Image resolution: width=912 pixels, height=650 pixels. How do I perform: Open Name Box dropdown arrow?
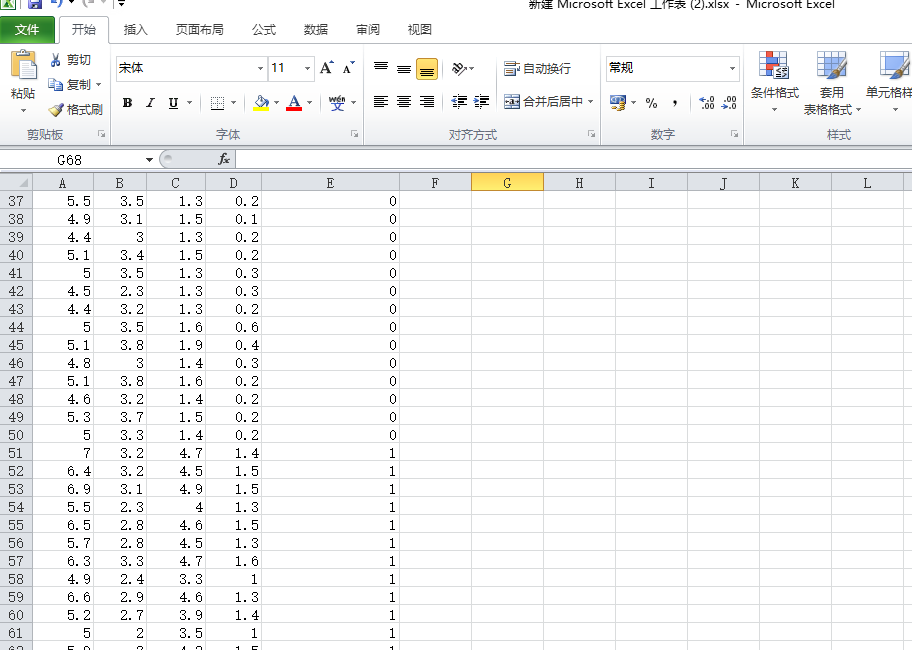[x=149, y=159]
